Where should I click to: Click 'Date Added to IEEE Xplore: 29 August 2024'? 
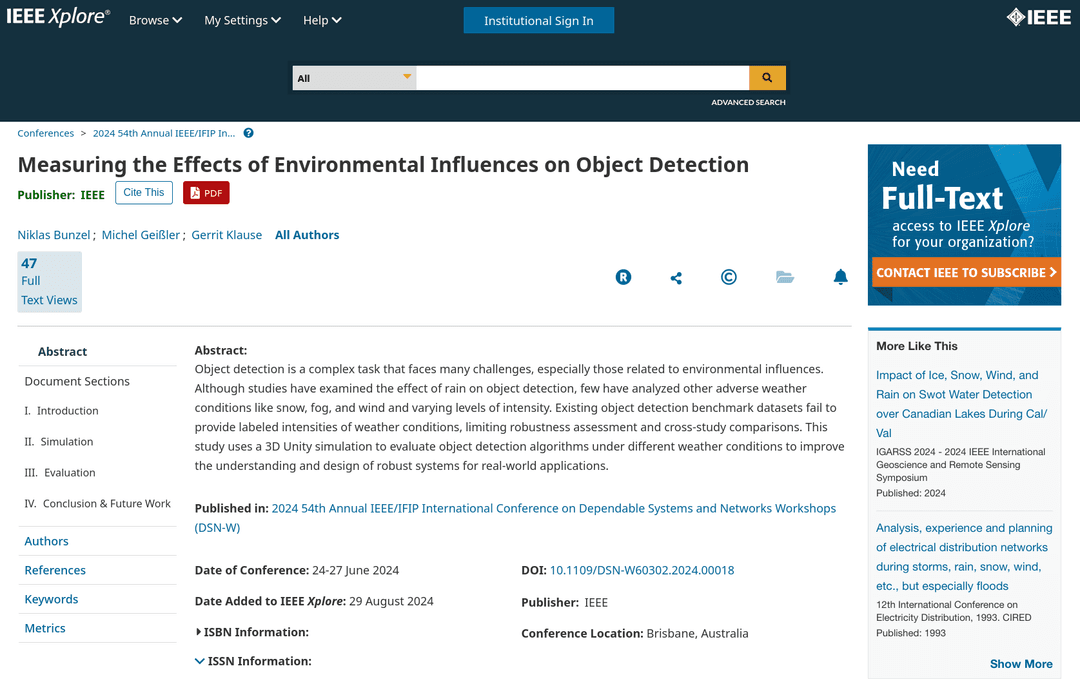(x=314, y=601)
